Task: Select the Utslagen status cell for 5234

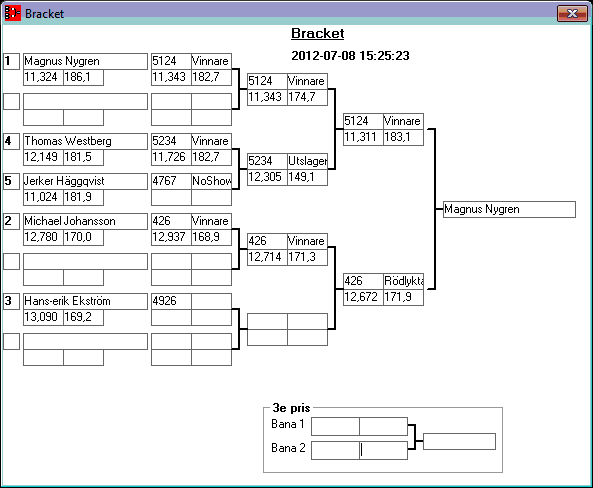Action: 307,161
